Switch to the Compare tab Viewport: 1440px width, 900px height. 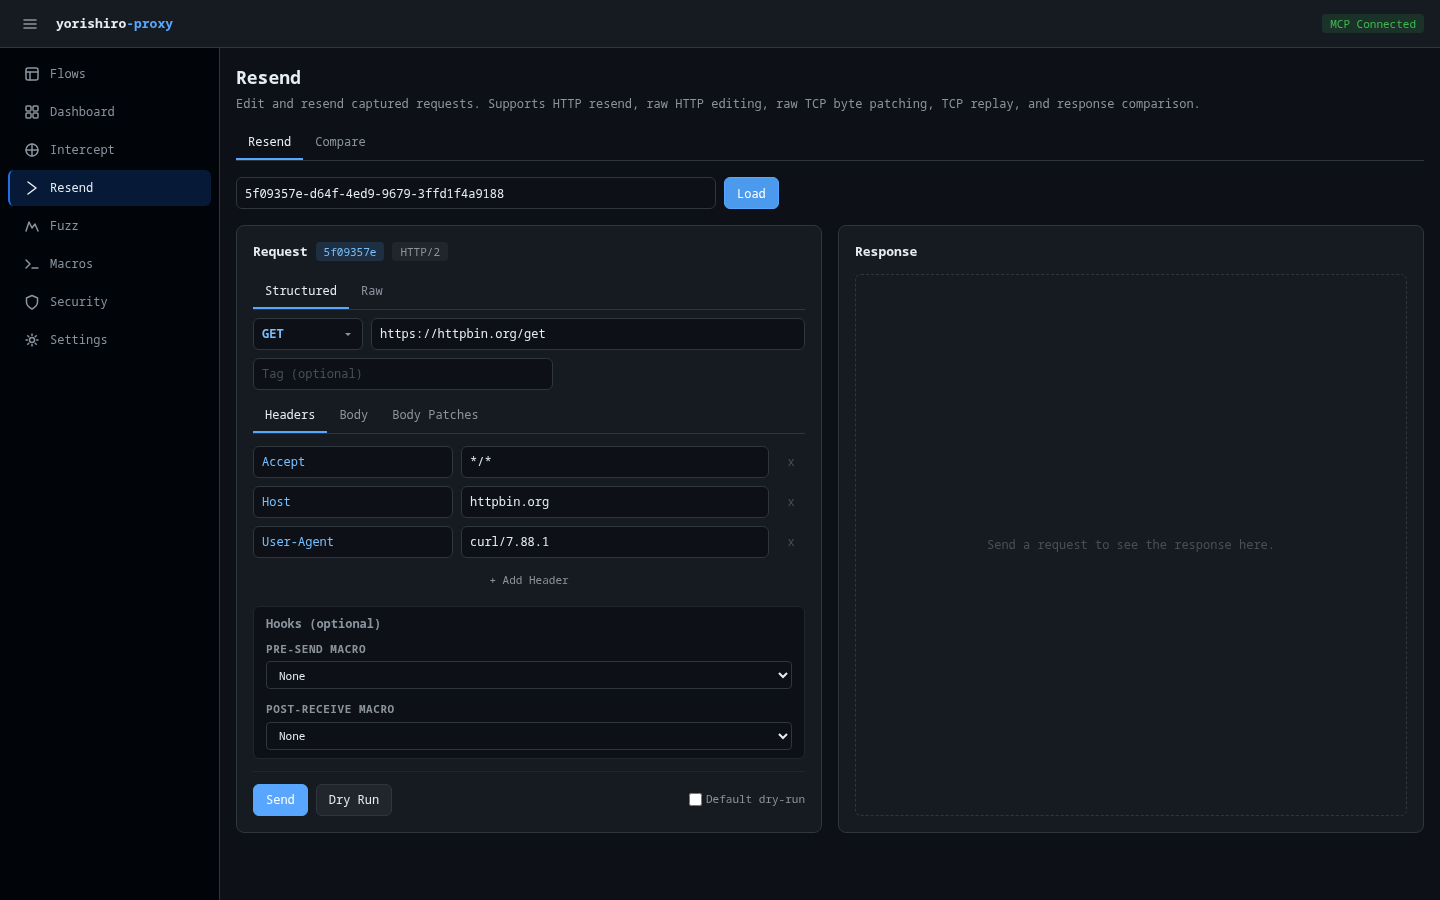[x=340, y=142]
